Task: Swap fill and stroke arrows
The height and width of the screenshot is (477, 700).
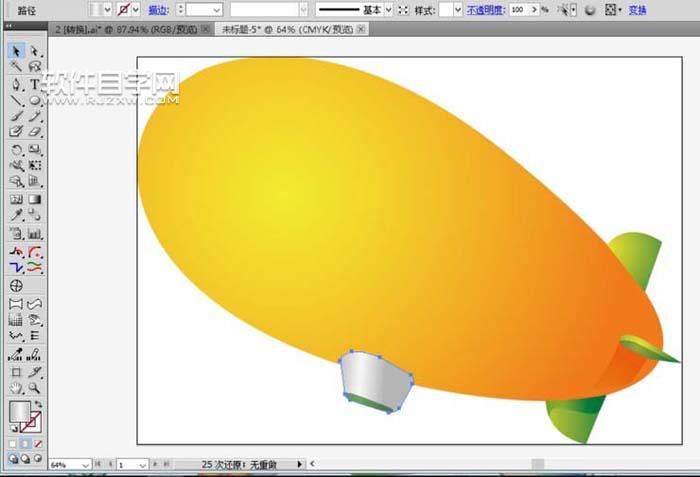Action: [39, 404]
